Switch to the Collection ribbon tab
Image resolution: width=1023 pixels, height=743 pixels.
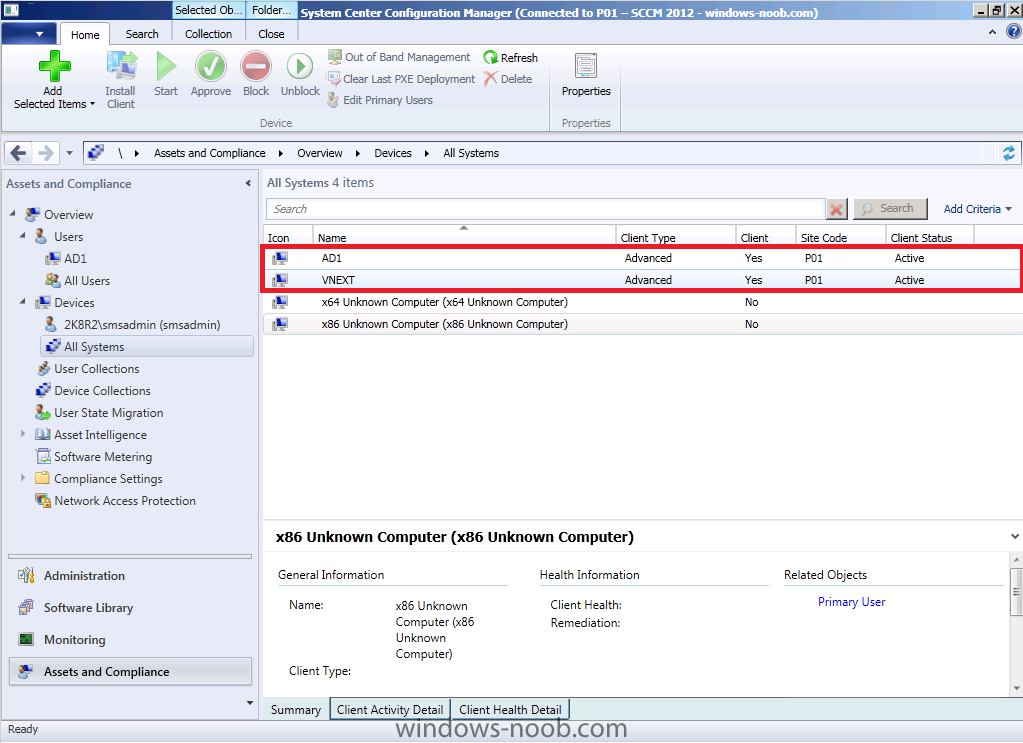[x=208, y=34]
